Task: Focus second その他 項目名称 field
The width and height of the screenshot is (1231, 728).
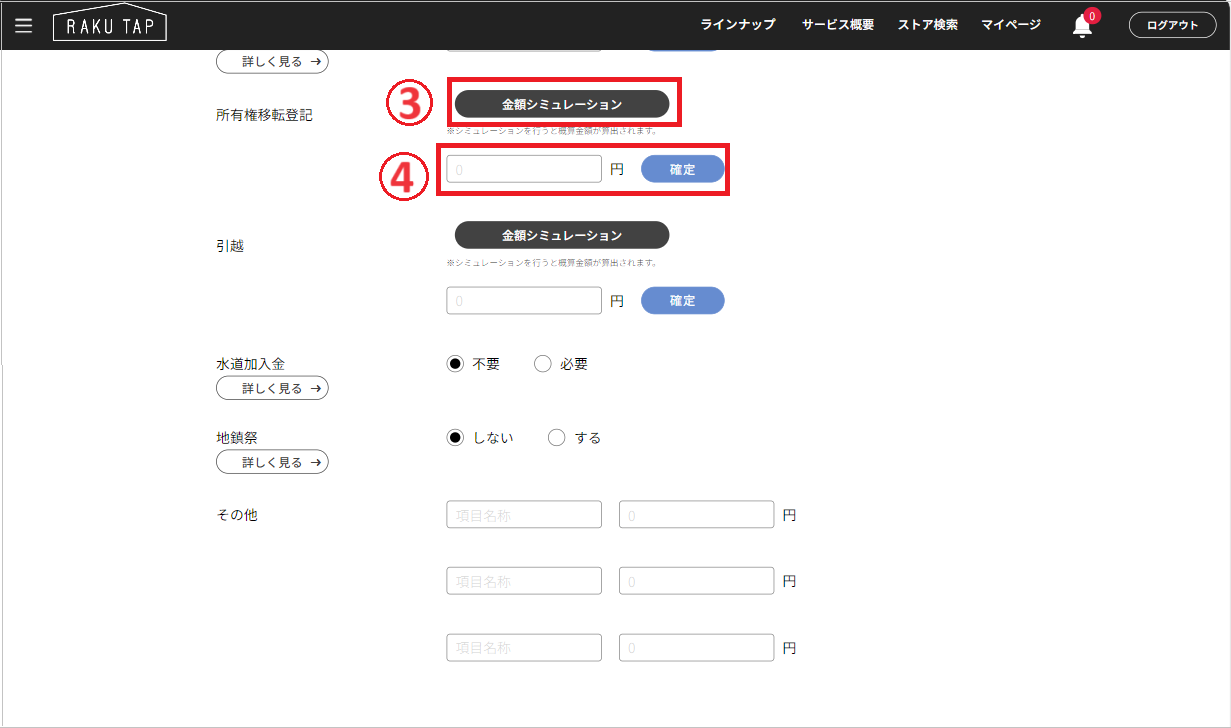Action: coord(524,581)
